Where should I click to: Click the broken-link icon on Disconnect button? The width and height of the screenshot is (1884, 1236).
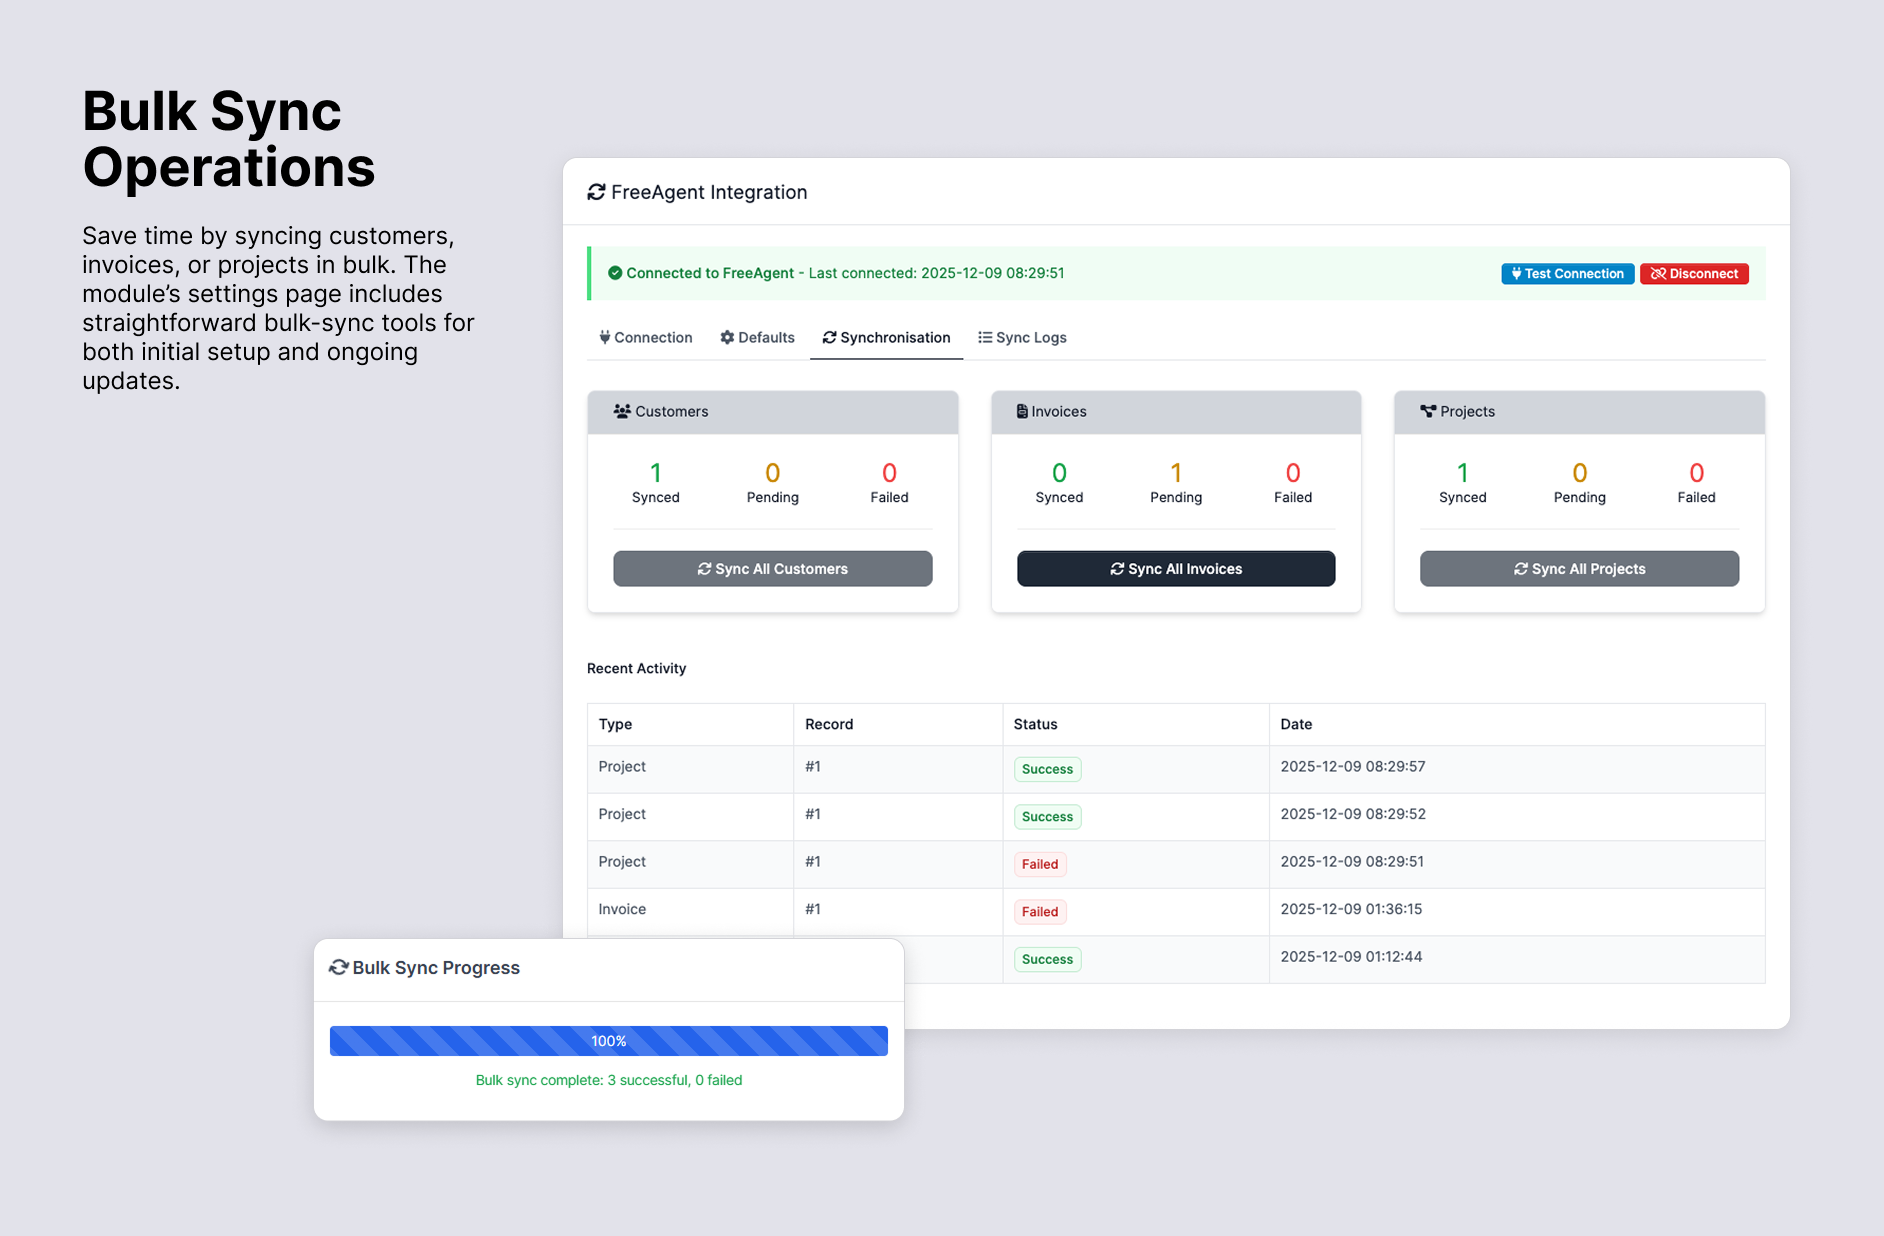[x=1658, y=273]
